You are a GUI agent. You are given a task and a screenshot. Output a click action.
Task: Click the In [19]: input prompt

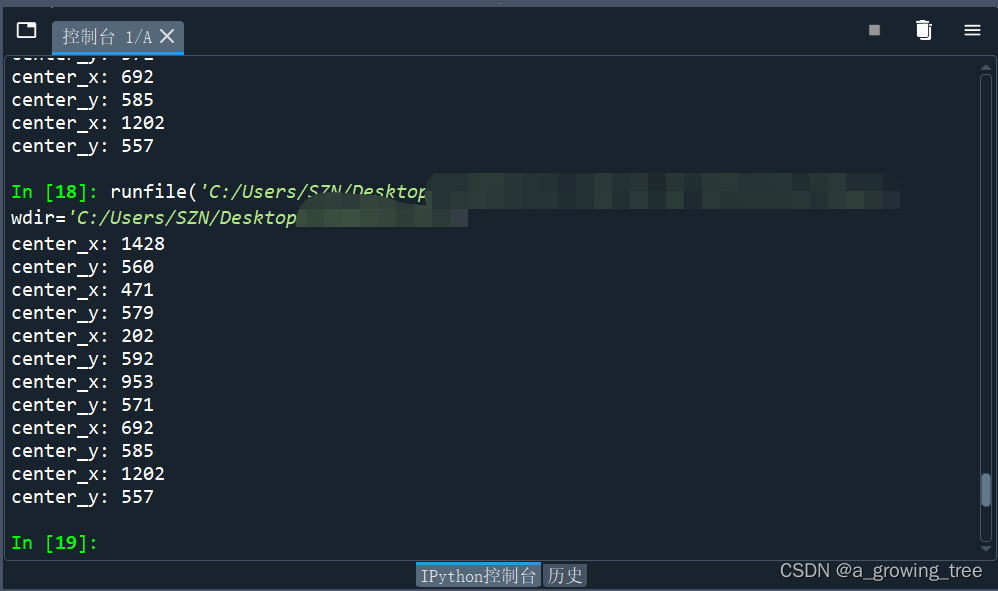(55, 543)
